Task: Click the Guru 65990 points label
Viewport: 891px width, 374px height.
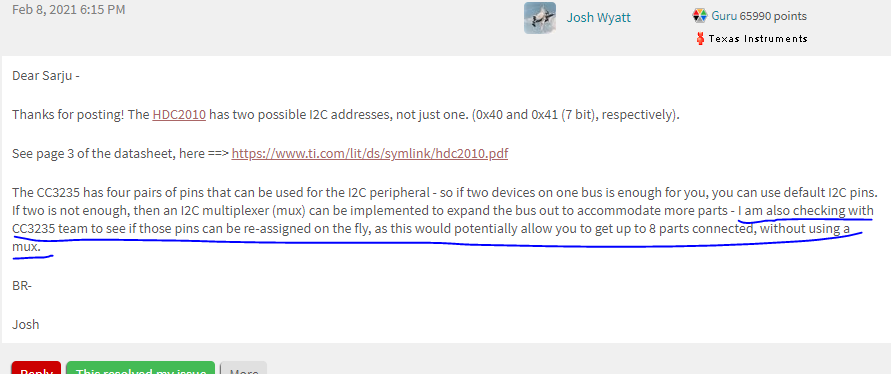Action: [759, 16]
